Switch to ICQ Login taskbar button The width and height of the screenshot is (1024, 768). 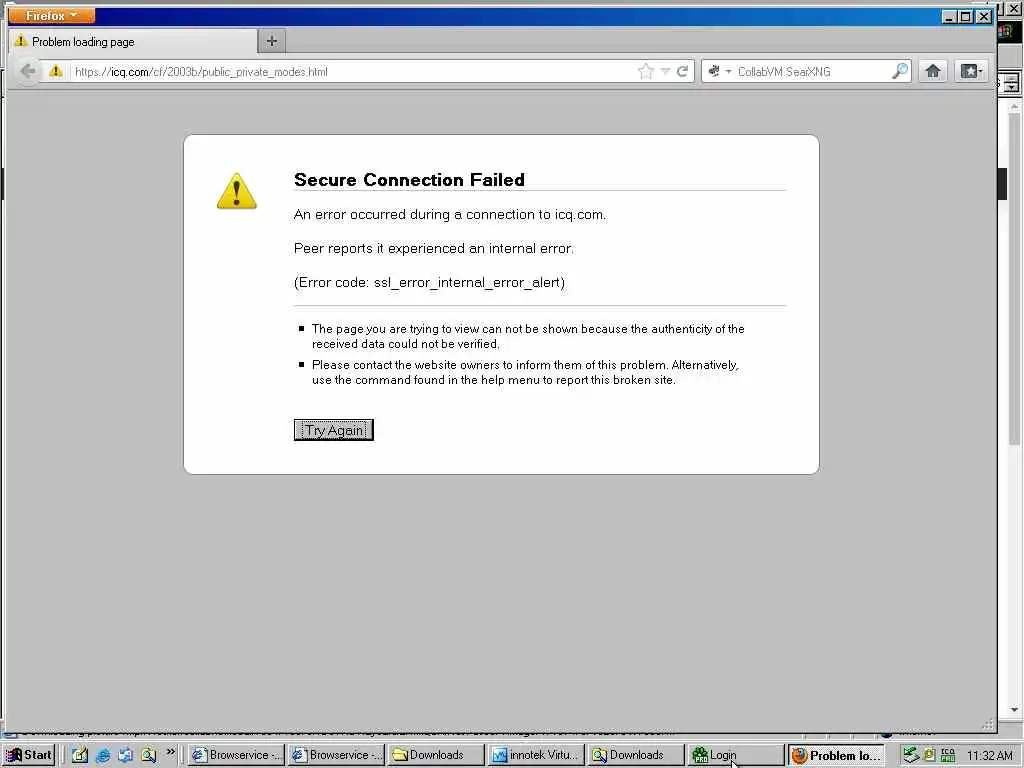point(737,755)
